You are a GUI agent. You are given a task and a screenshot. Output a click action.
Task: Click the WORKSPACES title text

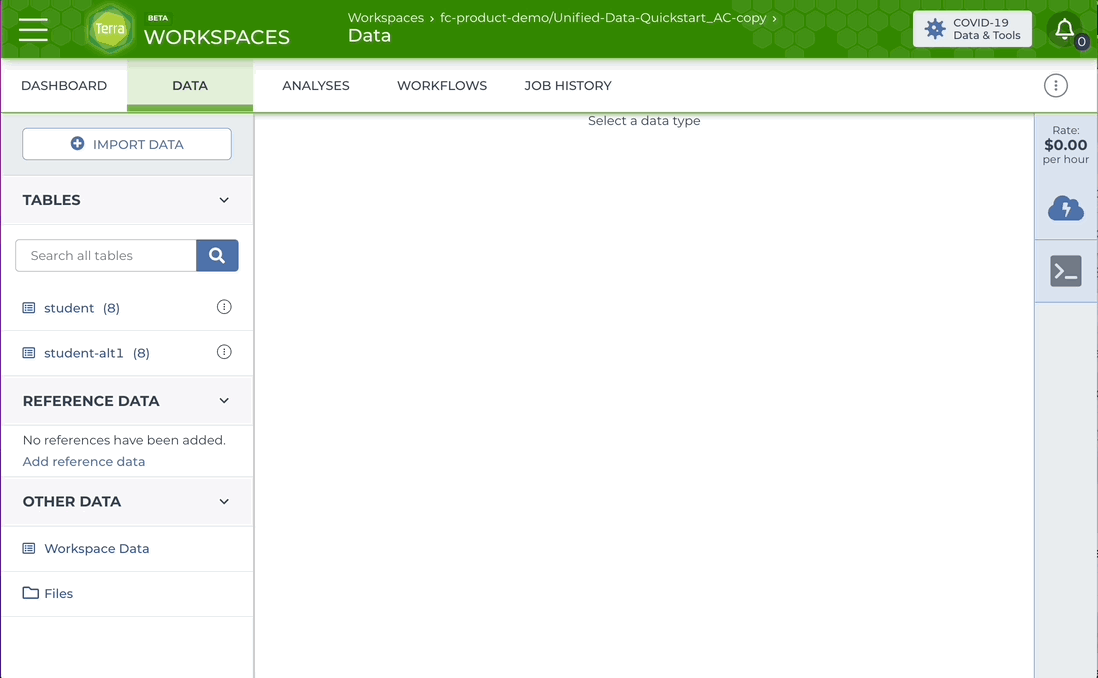pos(216,37)
